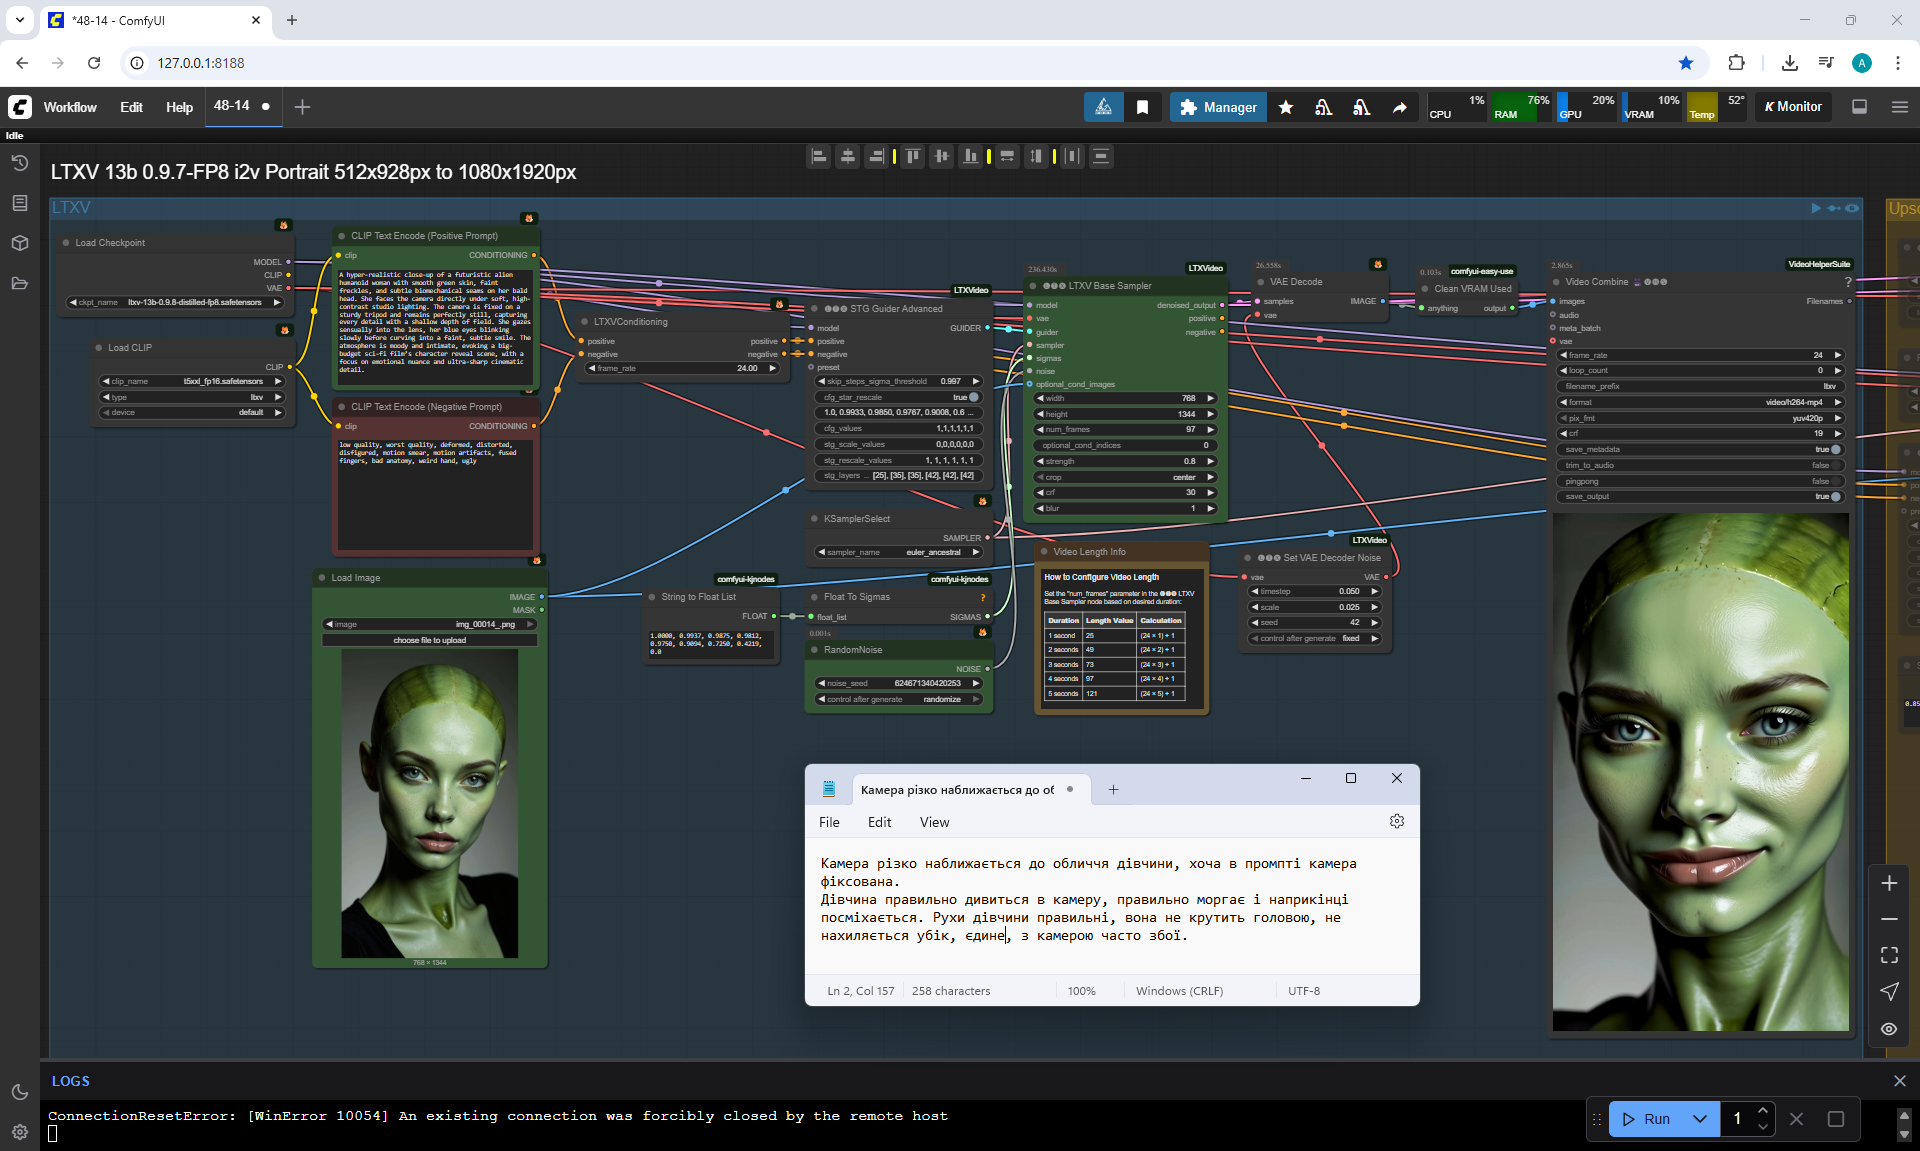
Task: Open the Run button dropdown arrow
Action: coord(1700,1119)
